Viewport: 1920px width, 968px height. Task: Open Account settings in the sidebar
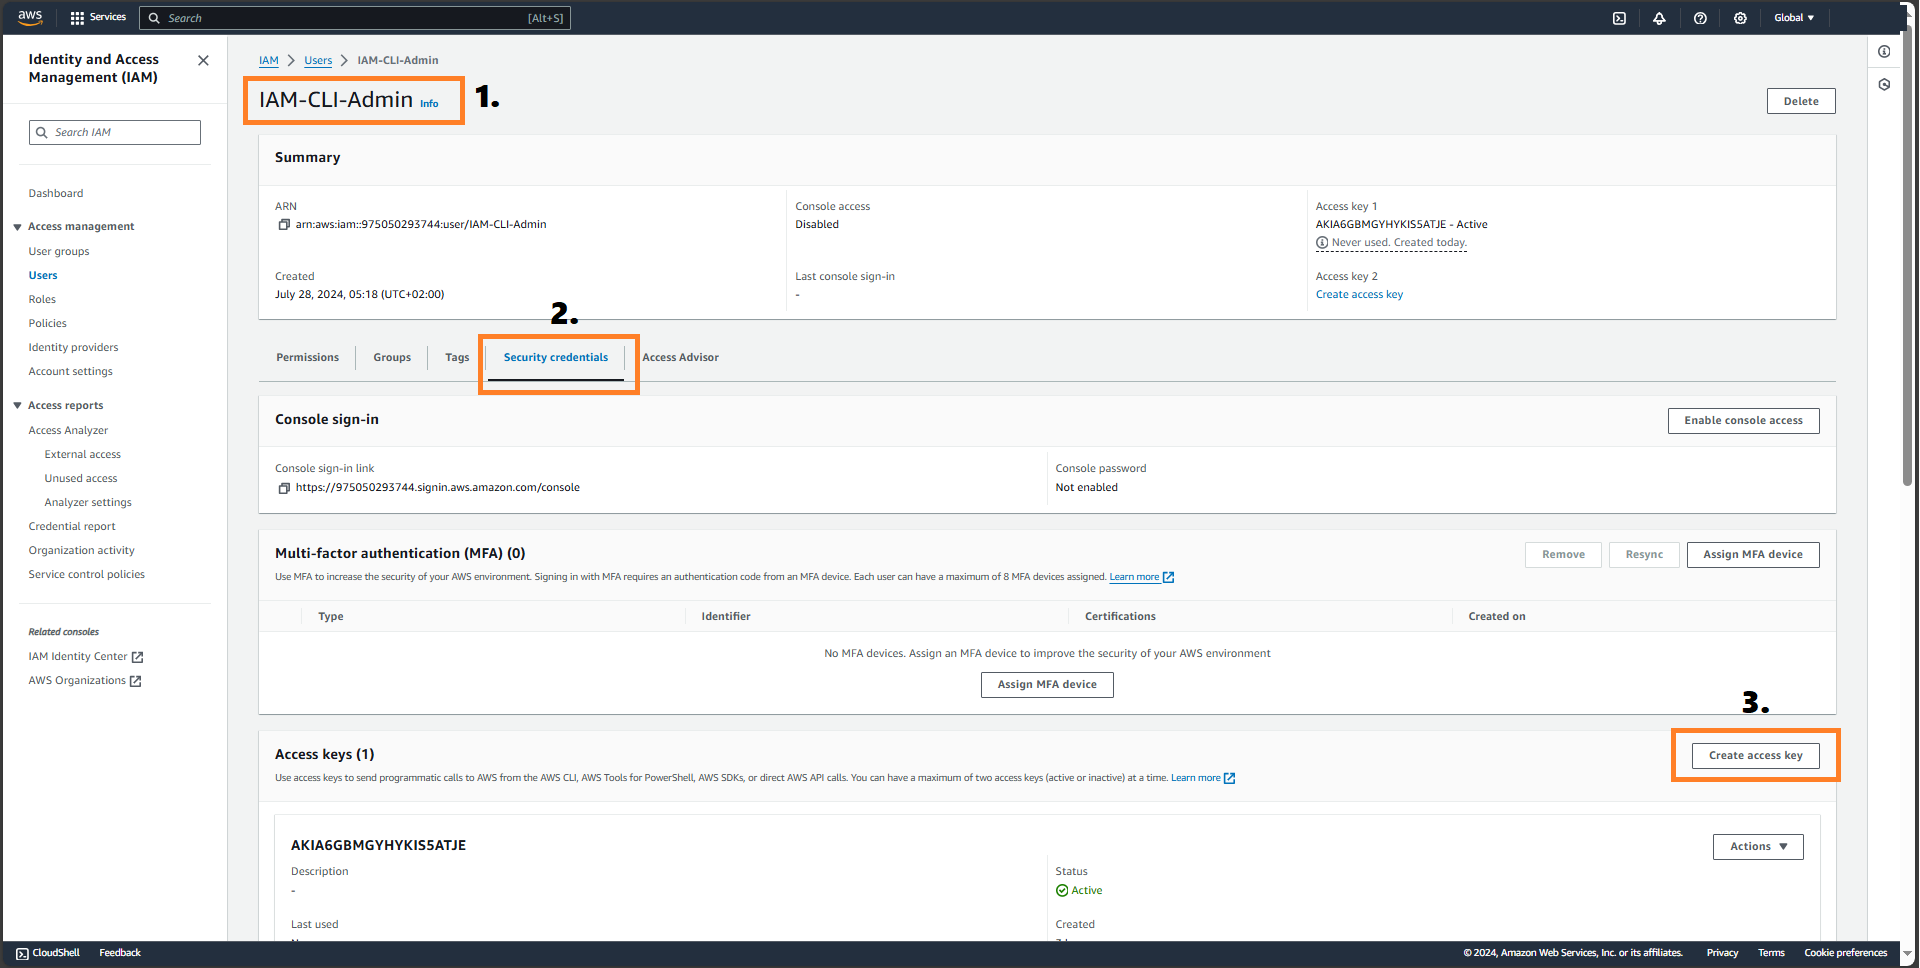point(70,372)
